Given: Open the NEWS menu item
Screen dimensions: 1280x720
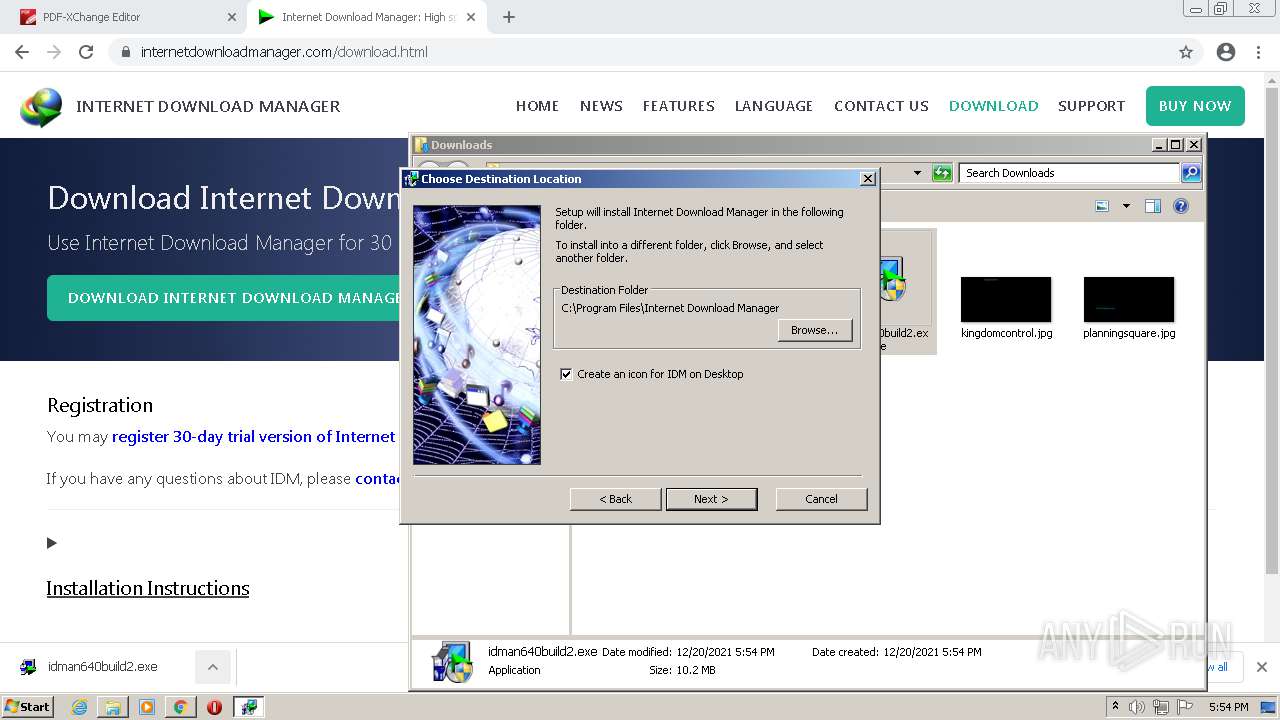Looking at the screenshot, I should (x=601, y=106).
